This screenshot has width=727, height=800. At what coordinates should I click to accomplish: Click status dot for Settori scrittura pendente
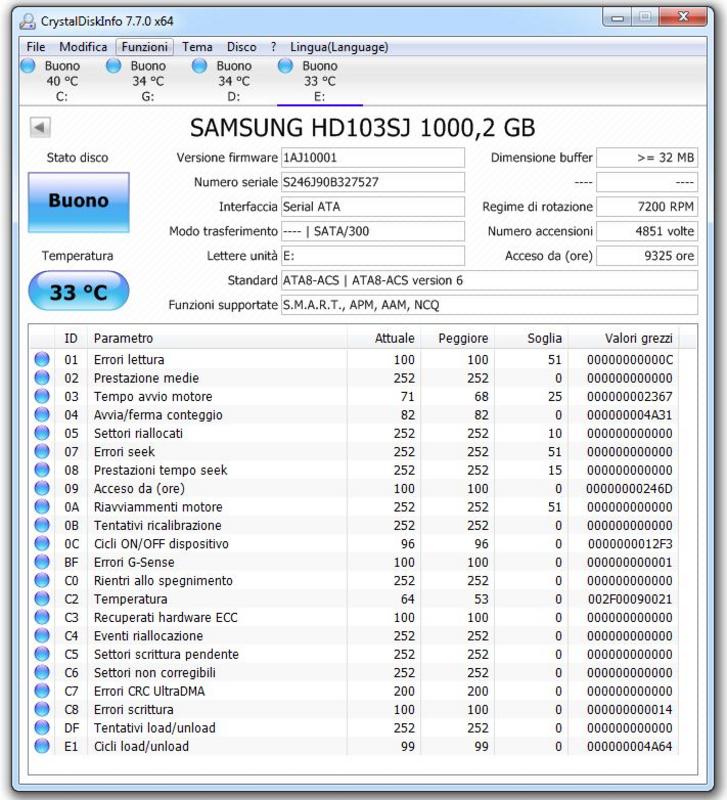(x=42, y=654)
